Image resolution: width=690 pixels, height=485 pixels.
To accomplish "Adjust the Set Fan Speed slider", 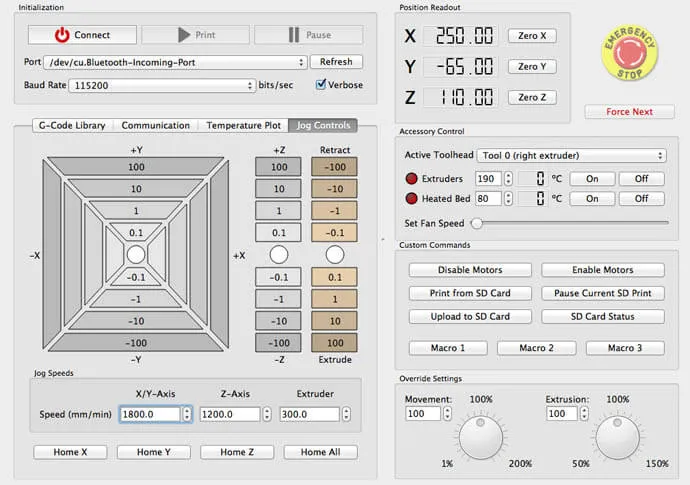I will point(477,223).
